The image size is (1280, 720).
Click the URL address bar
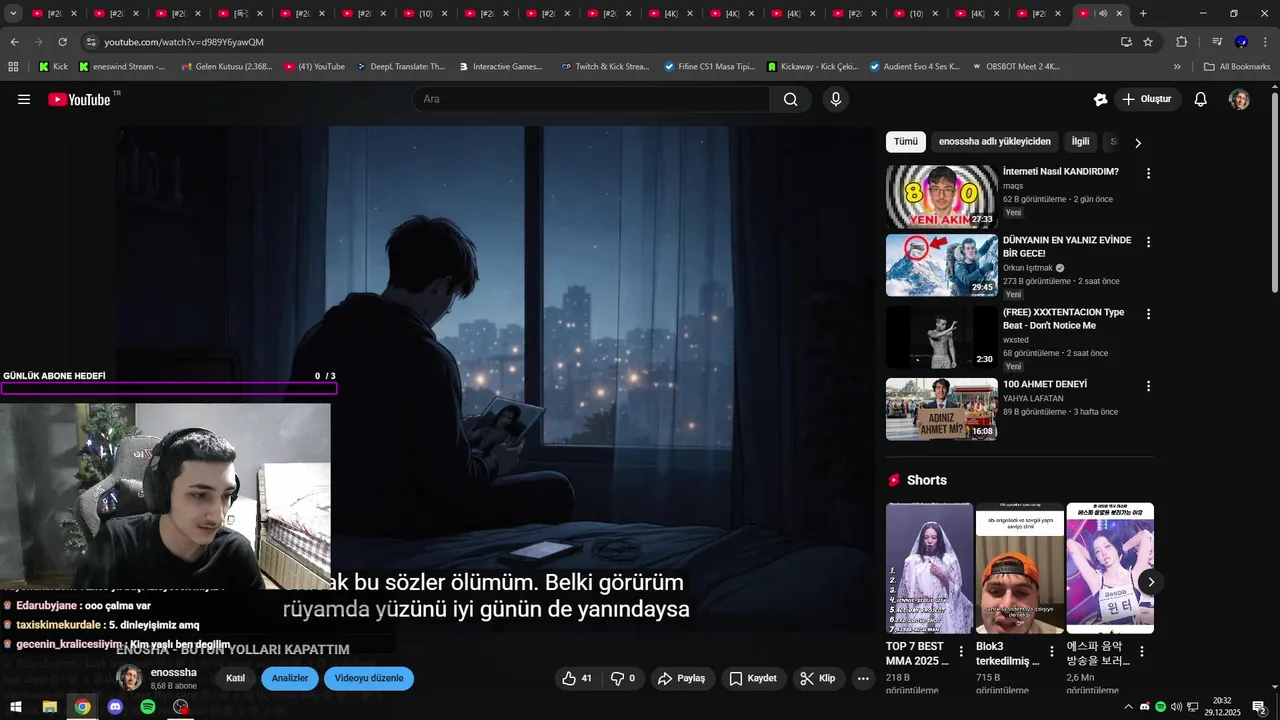pos(600,42)
